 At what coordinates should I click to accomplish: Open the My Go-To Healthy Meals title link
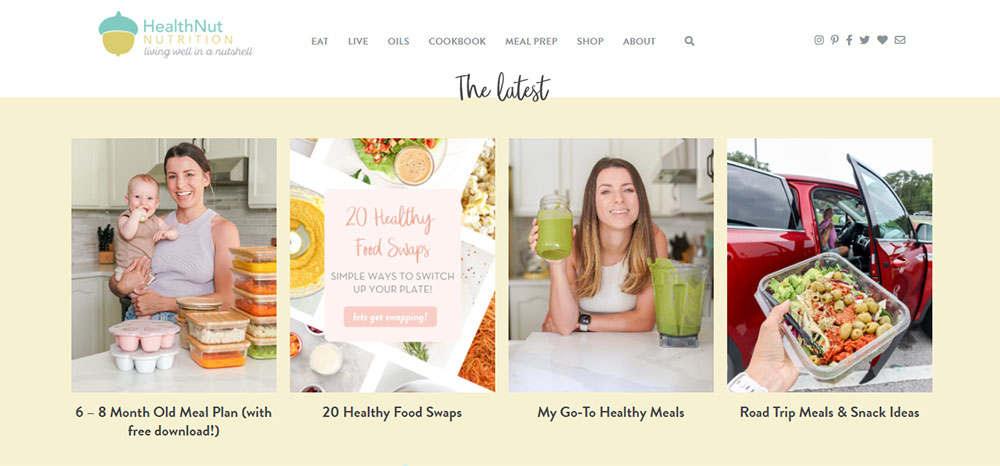(x=611, y=412)
